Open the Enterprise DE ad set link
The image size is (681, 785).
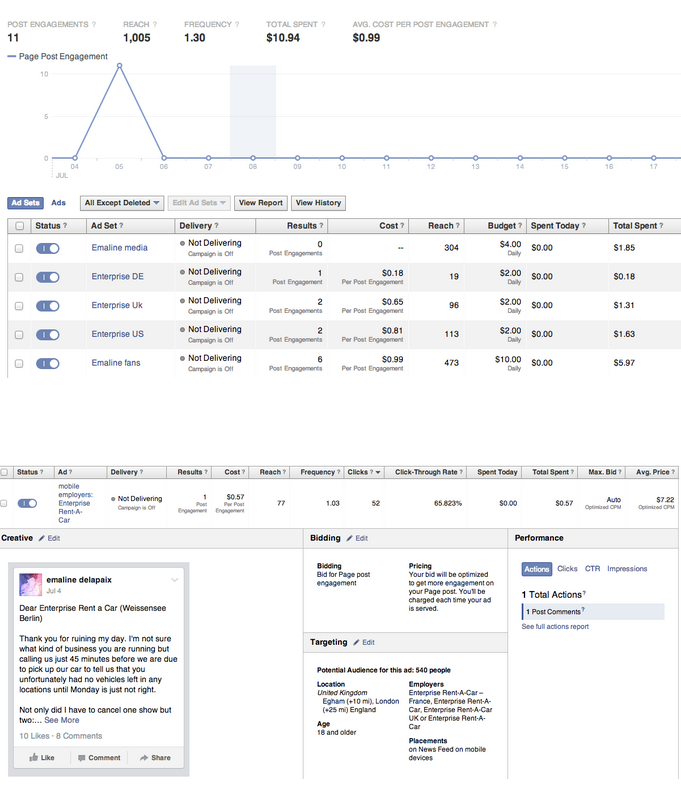tap(118, 276)
